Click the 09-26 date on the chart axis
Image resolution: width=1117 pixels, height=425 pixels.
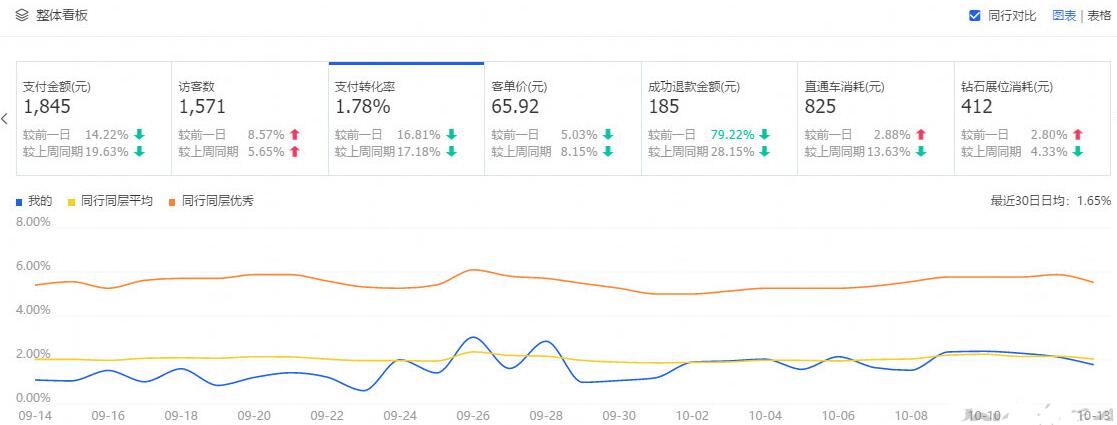point(472,415)
